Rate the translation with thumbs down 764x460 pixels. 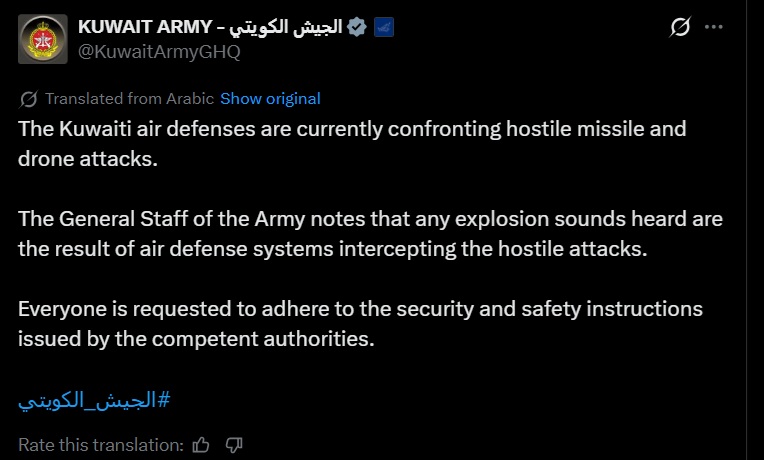(x=234, y=444)
